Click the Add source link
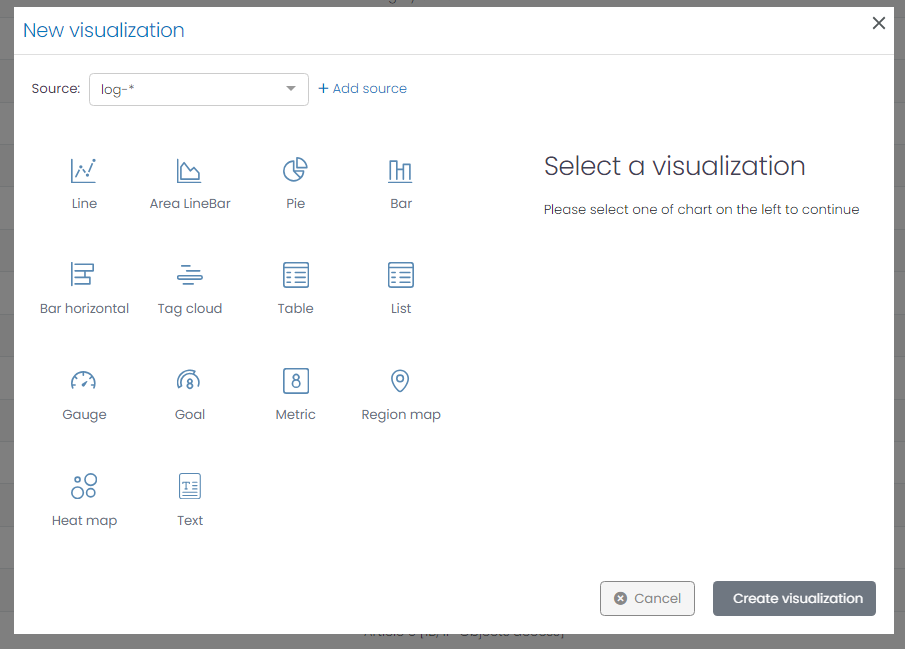The height and width of the screenshot is (649, 905). point(362,88)
